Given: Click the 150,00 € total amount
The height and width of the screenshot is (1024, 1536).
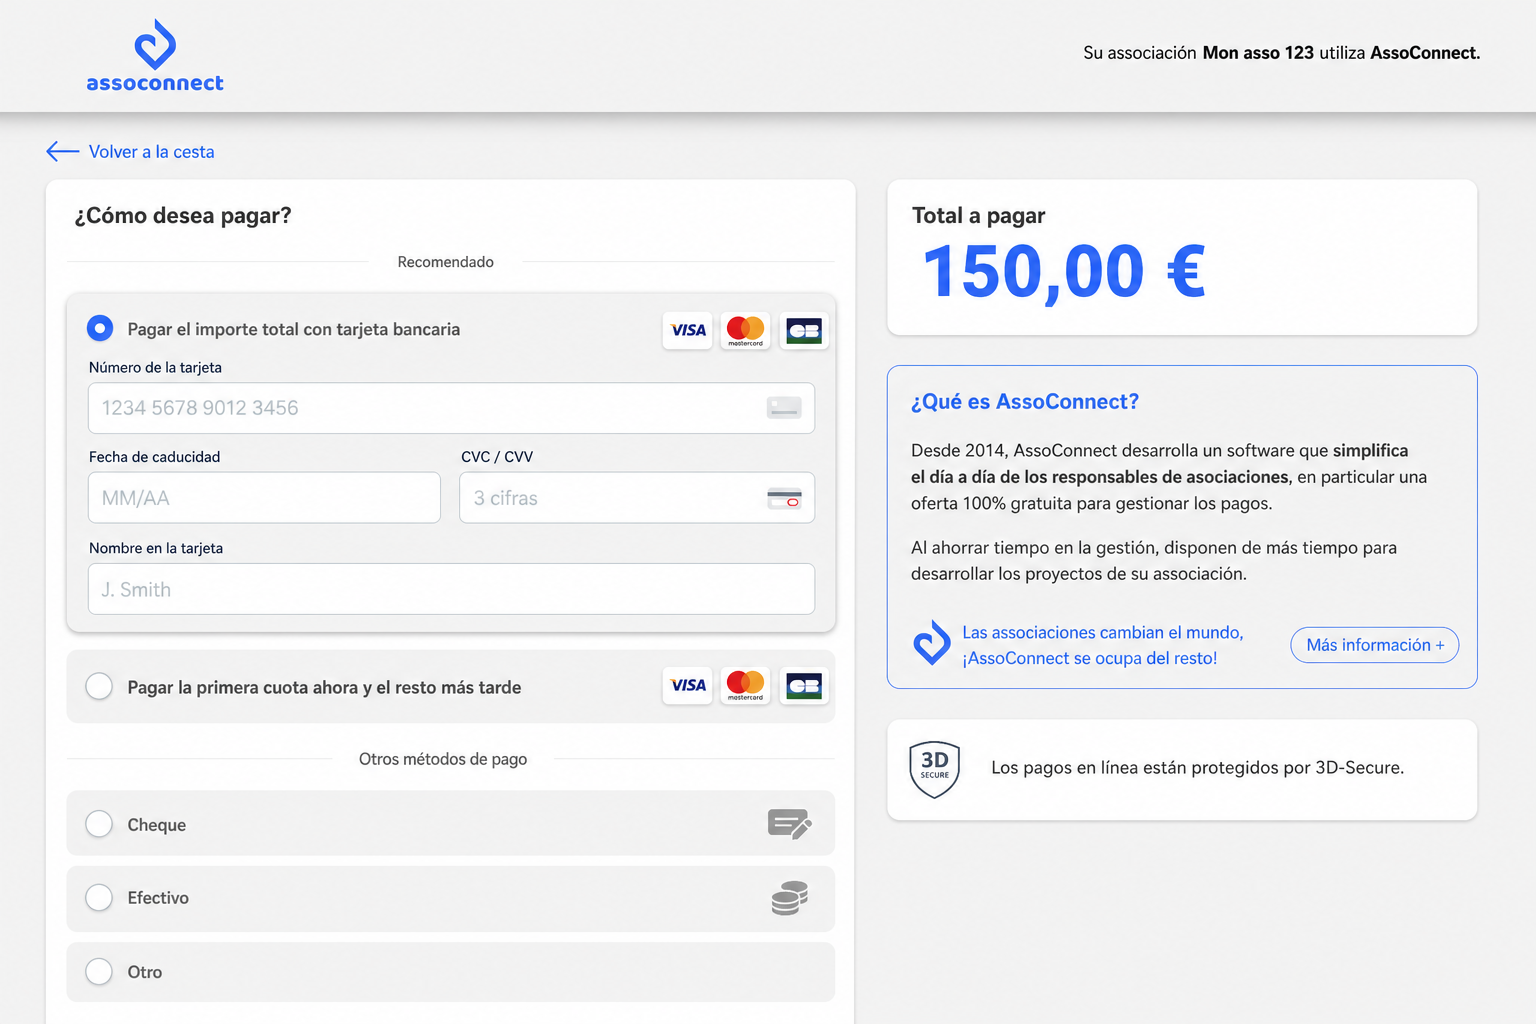Looking at the screenshot, I should [x=1064, y=272].
